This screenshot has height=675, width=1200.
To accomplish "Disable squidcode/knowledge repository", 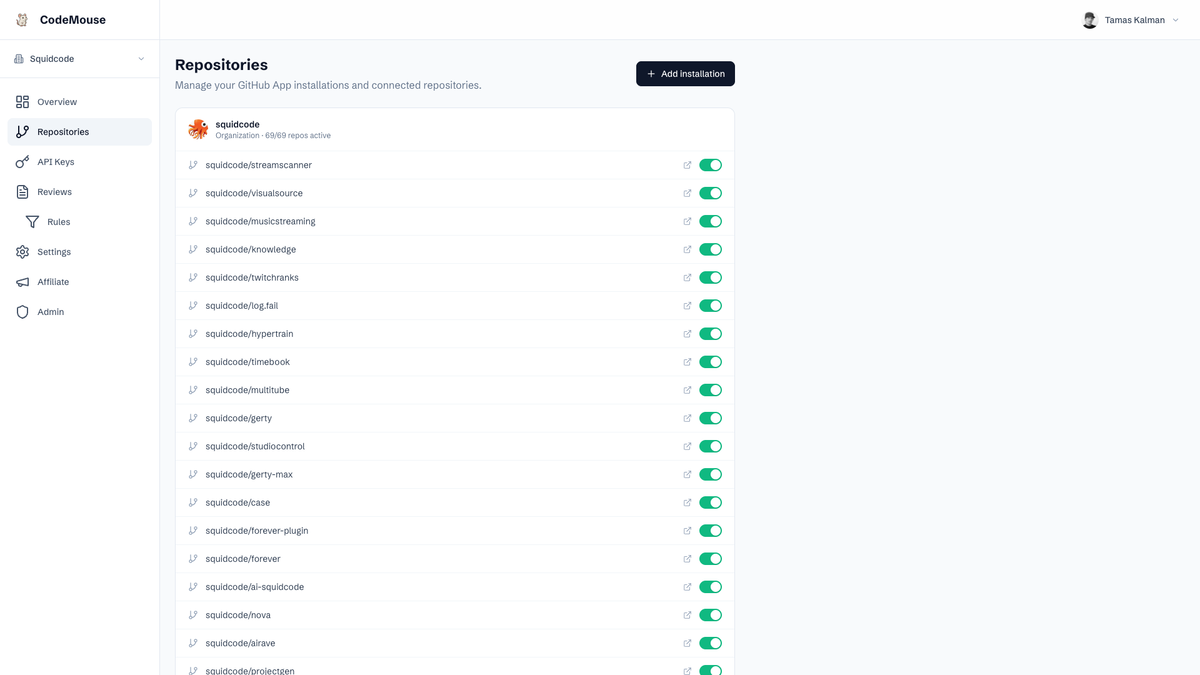I will pyautogui.click(x=710, y=249).
